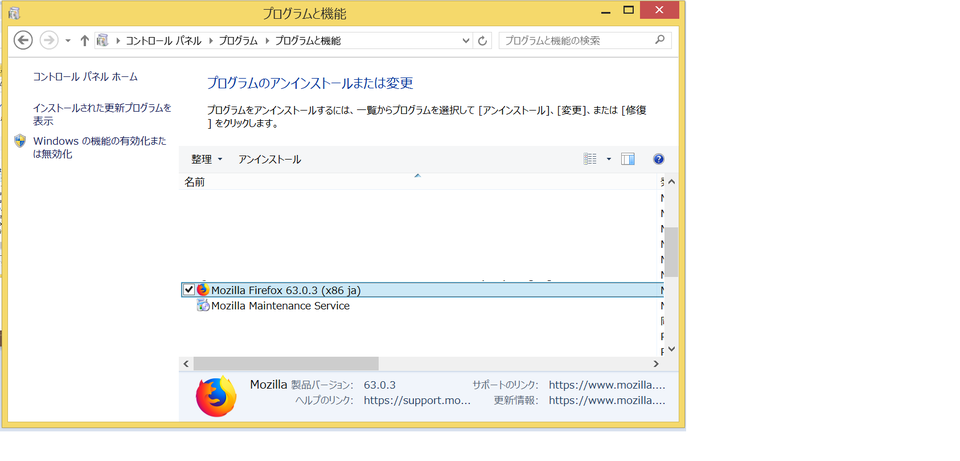Viewport: 960px width, 461px height.
Task: Open インストールされた更新プログラムを表示 link
Action: pyautogui.click(x=102, y=114)
